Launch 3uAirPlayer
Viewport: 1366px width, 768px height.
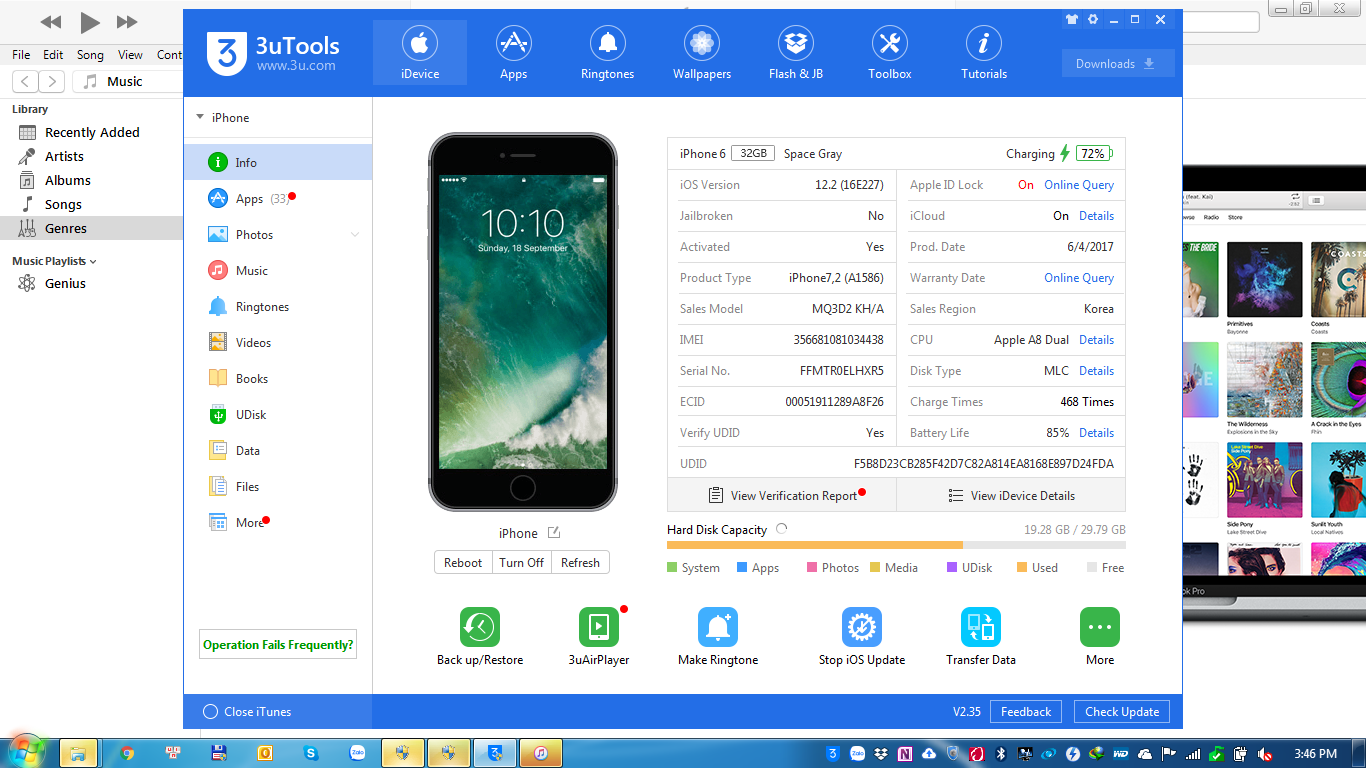click(x=598, y=627)
